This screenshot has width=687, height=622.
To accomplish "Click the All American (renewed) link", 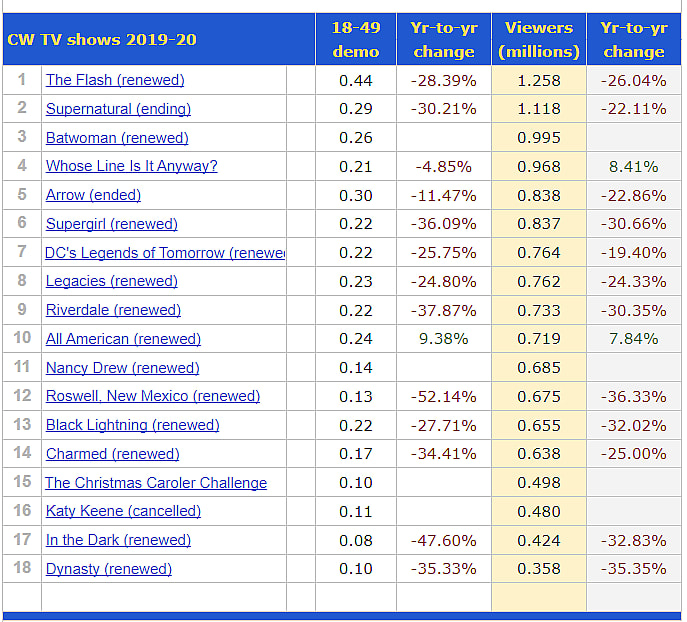I will tap(123, 339).
